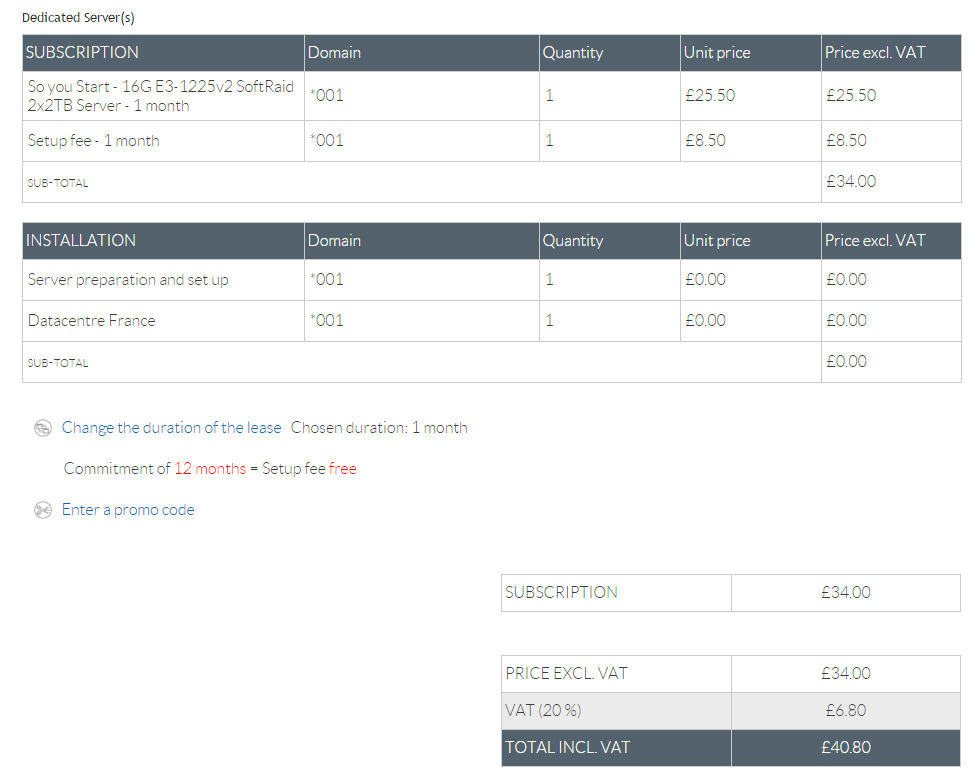Select the red 12 months commitment text
979x779 pixels.
(210, 468)
